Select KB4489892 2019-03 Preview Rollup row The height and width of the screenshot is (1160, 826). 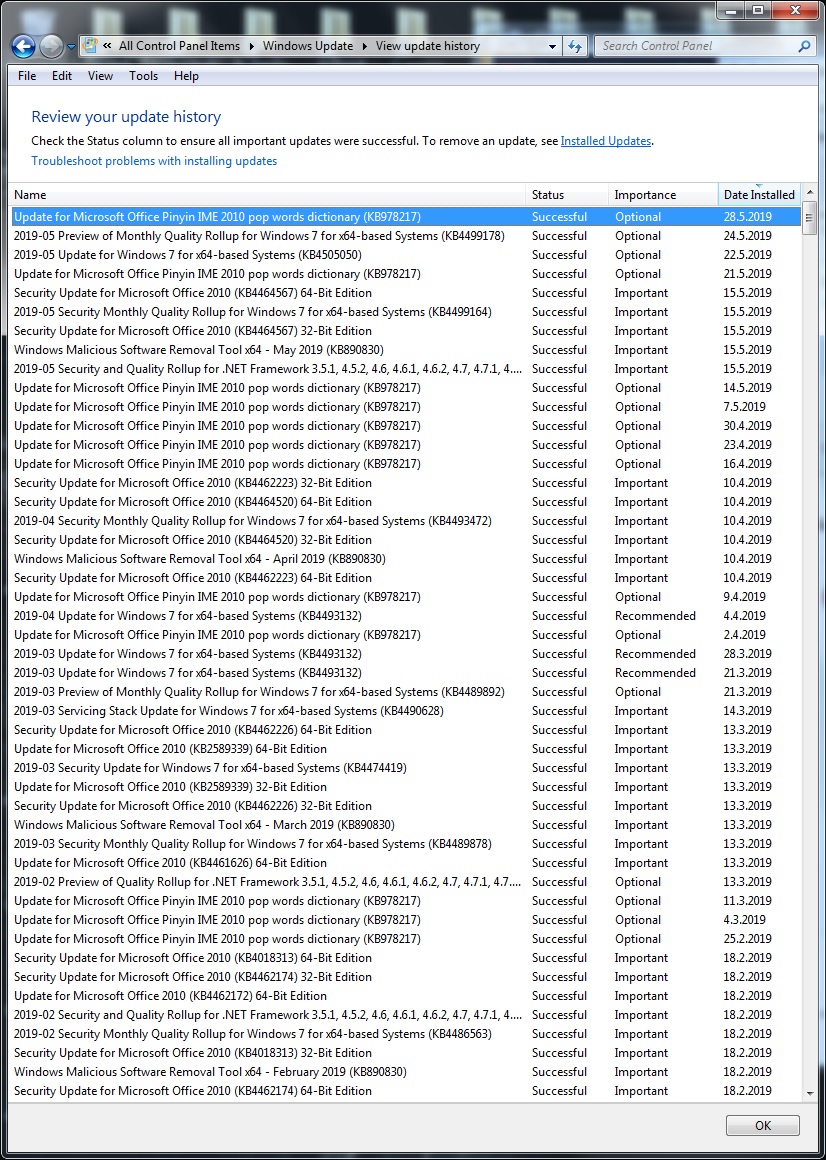(x=405, y=692)
